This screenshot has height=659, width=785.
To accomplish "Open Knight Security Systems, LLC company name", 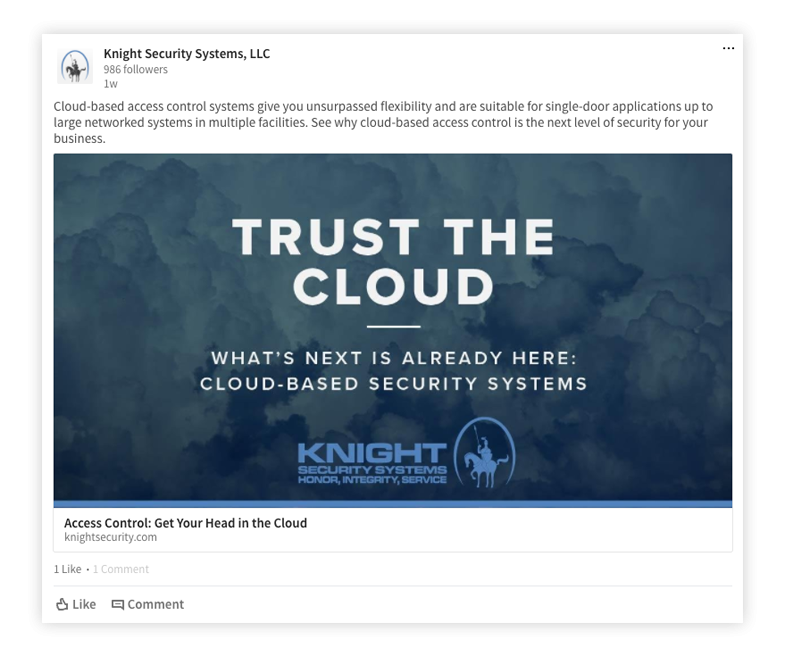I will point(187,54).
